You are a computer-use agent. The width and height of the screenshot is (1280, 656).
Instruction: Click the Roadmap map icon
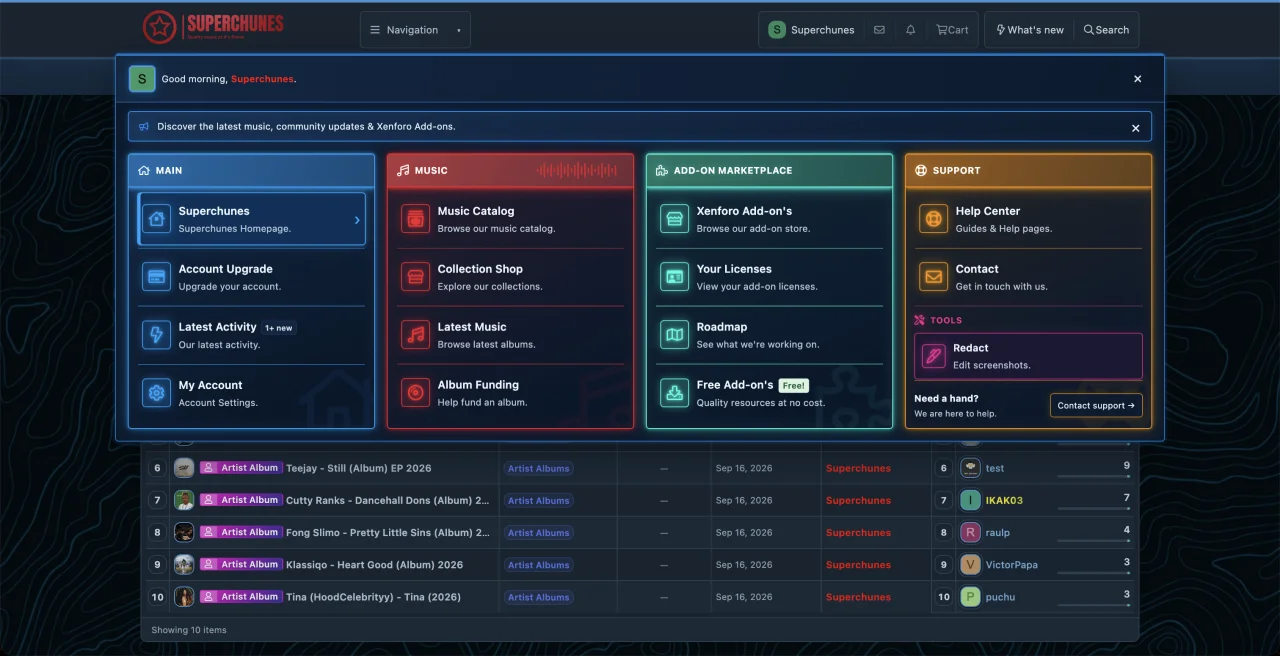(674, 335)
